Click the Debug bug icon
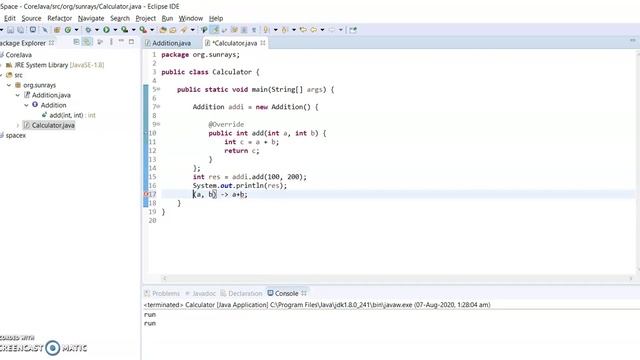This screenshot has height=360, width=640. 87,30
